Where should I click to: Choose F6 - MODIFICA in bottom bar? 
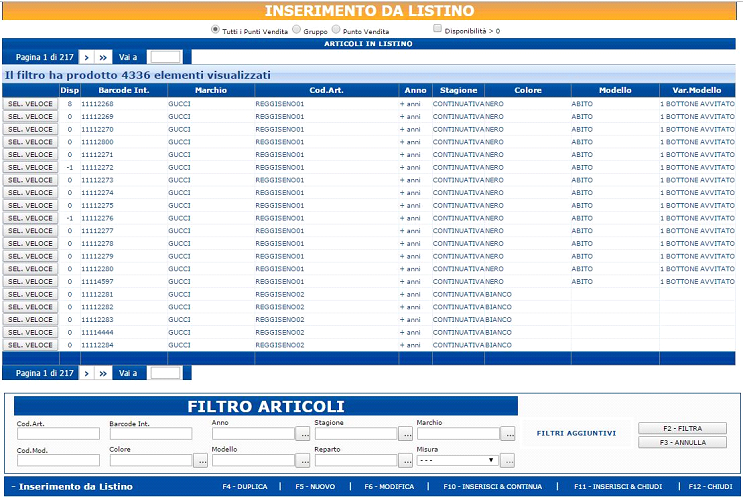(x=389, y=487)
